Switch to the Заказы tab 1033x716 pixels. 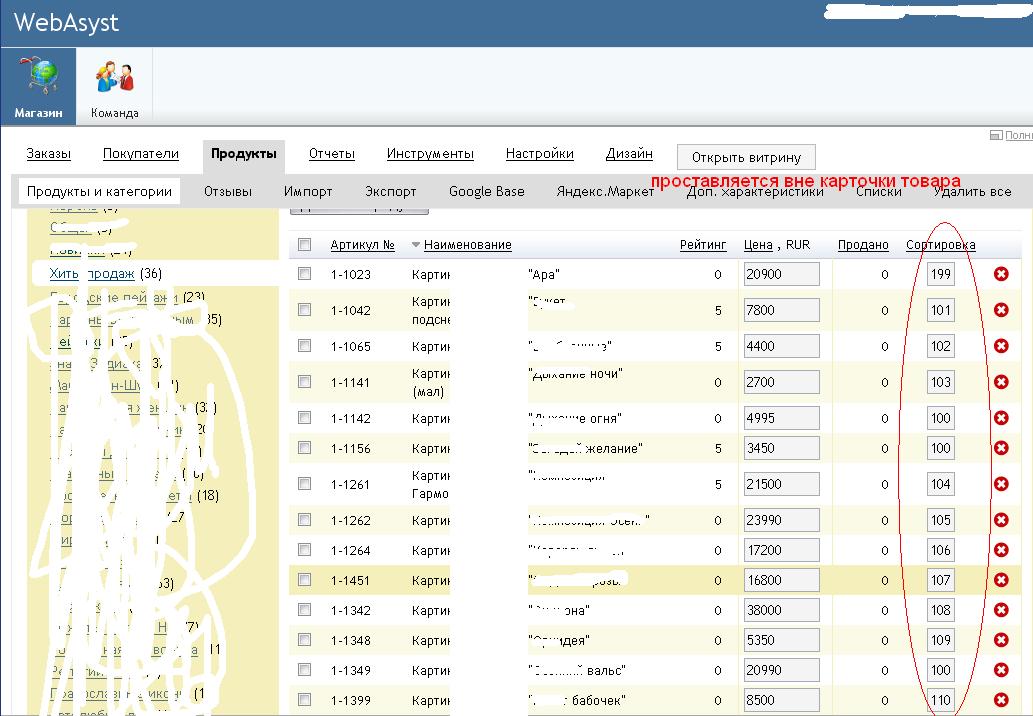(x=49, y=154)
